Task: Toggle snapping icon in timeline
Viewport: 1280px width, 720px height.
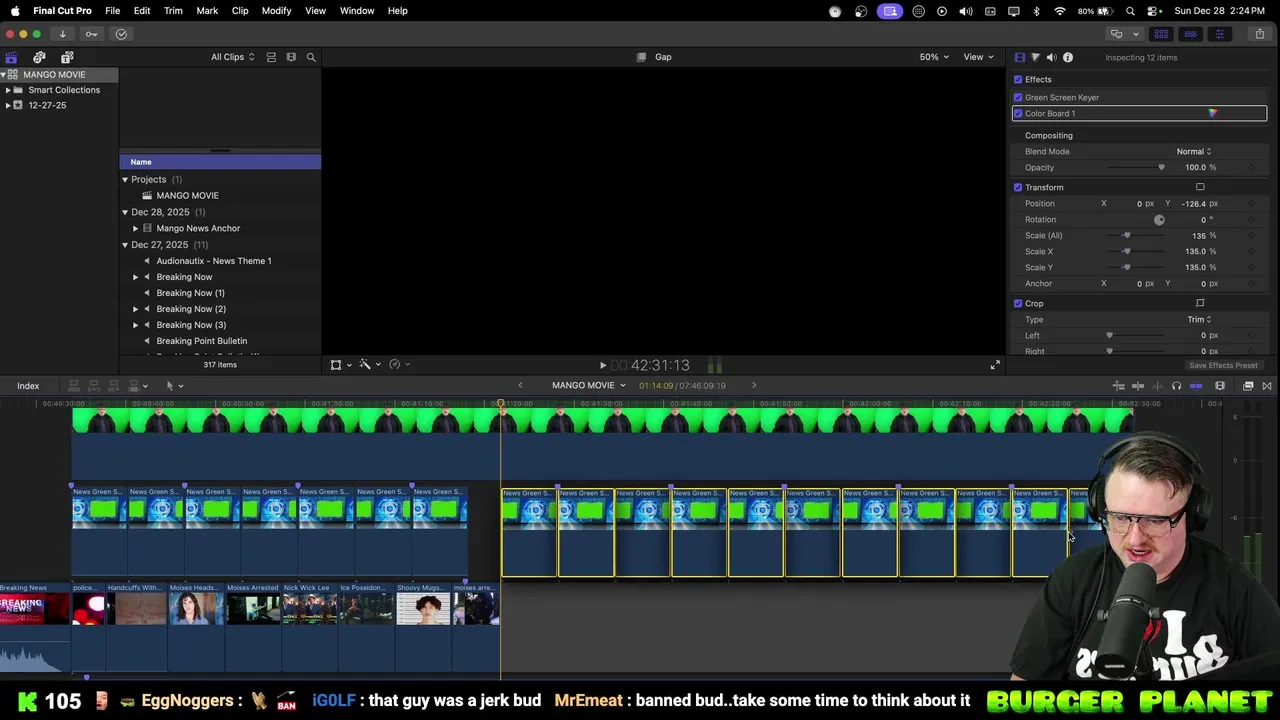Action: pyautogui.click(x=1196, y=386)
